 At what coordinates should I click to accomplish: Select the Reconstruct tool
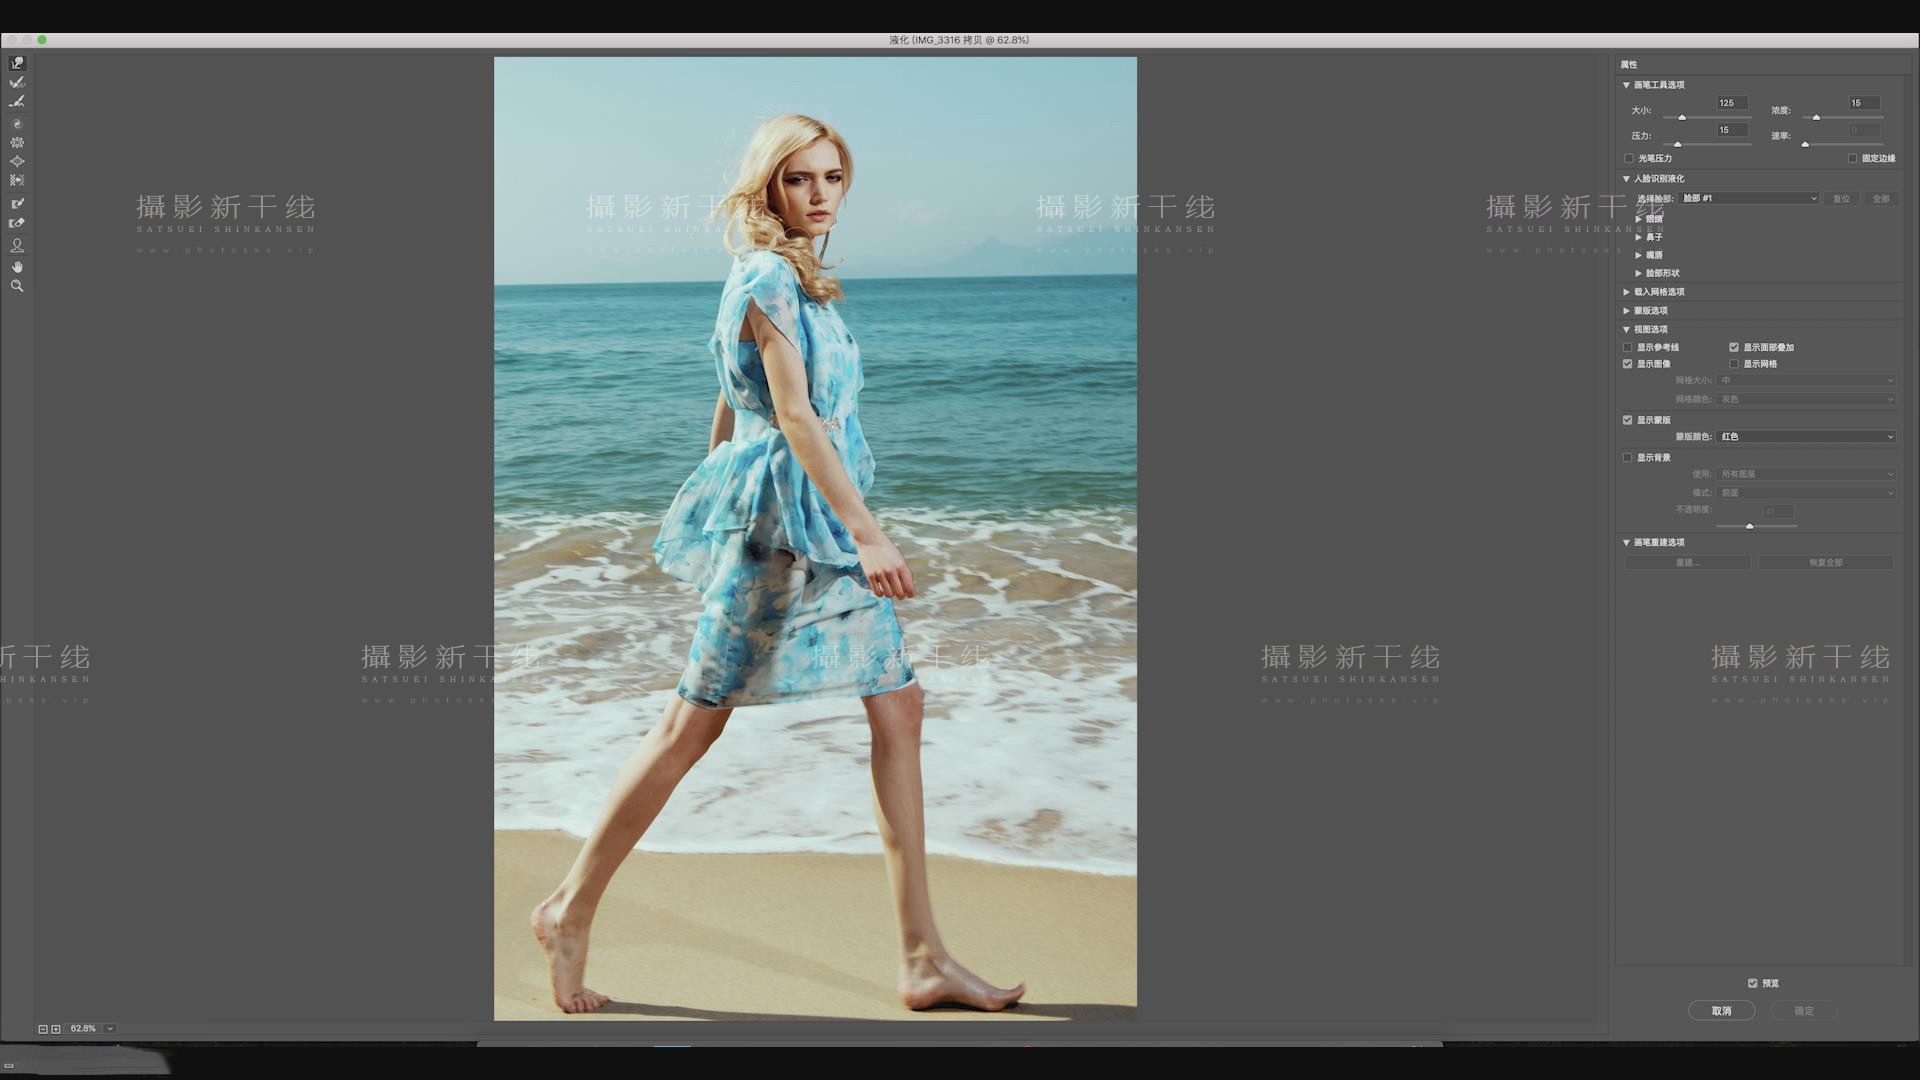point(17,83)
